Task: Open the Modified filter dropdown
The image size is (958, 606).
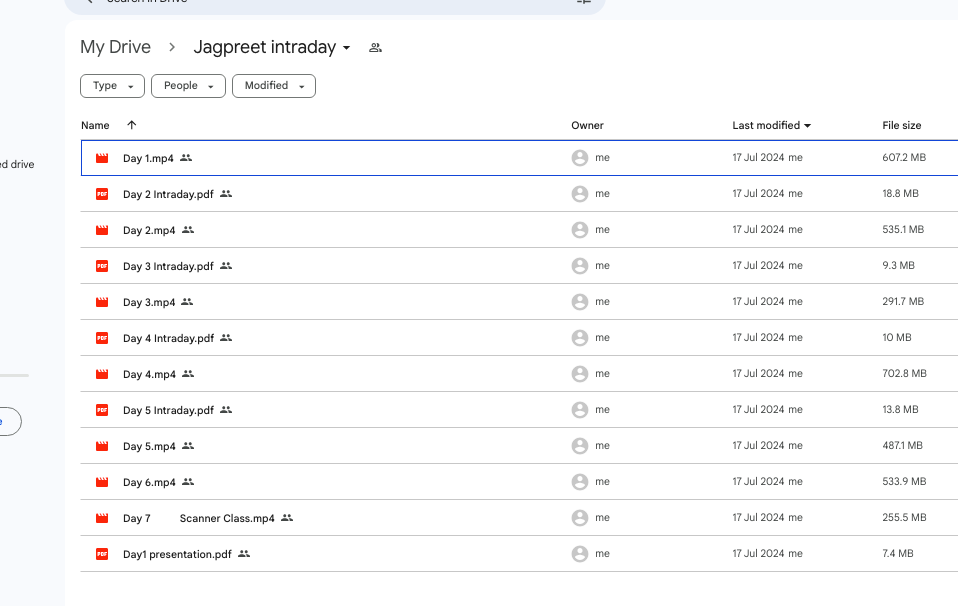Action: (273, 86)
